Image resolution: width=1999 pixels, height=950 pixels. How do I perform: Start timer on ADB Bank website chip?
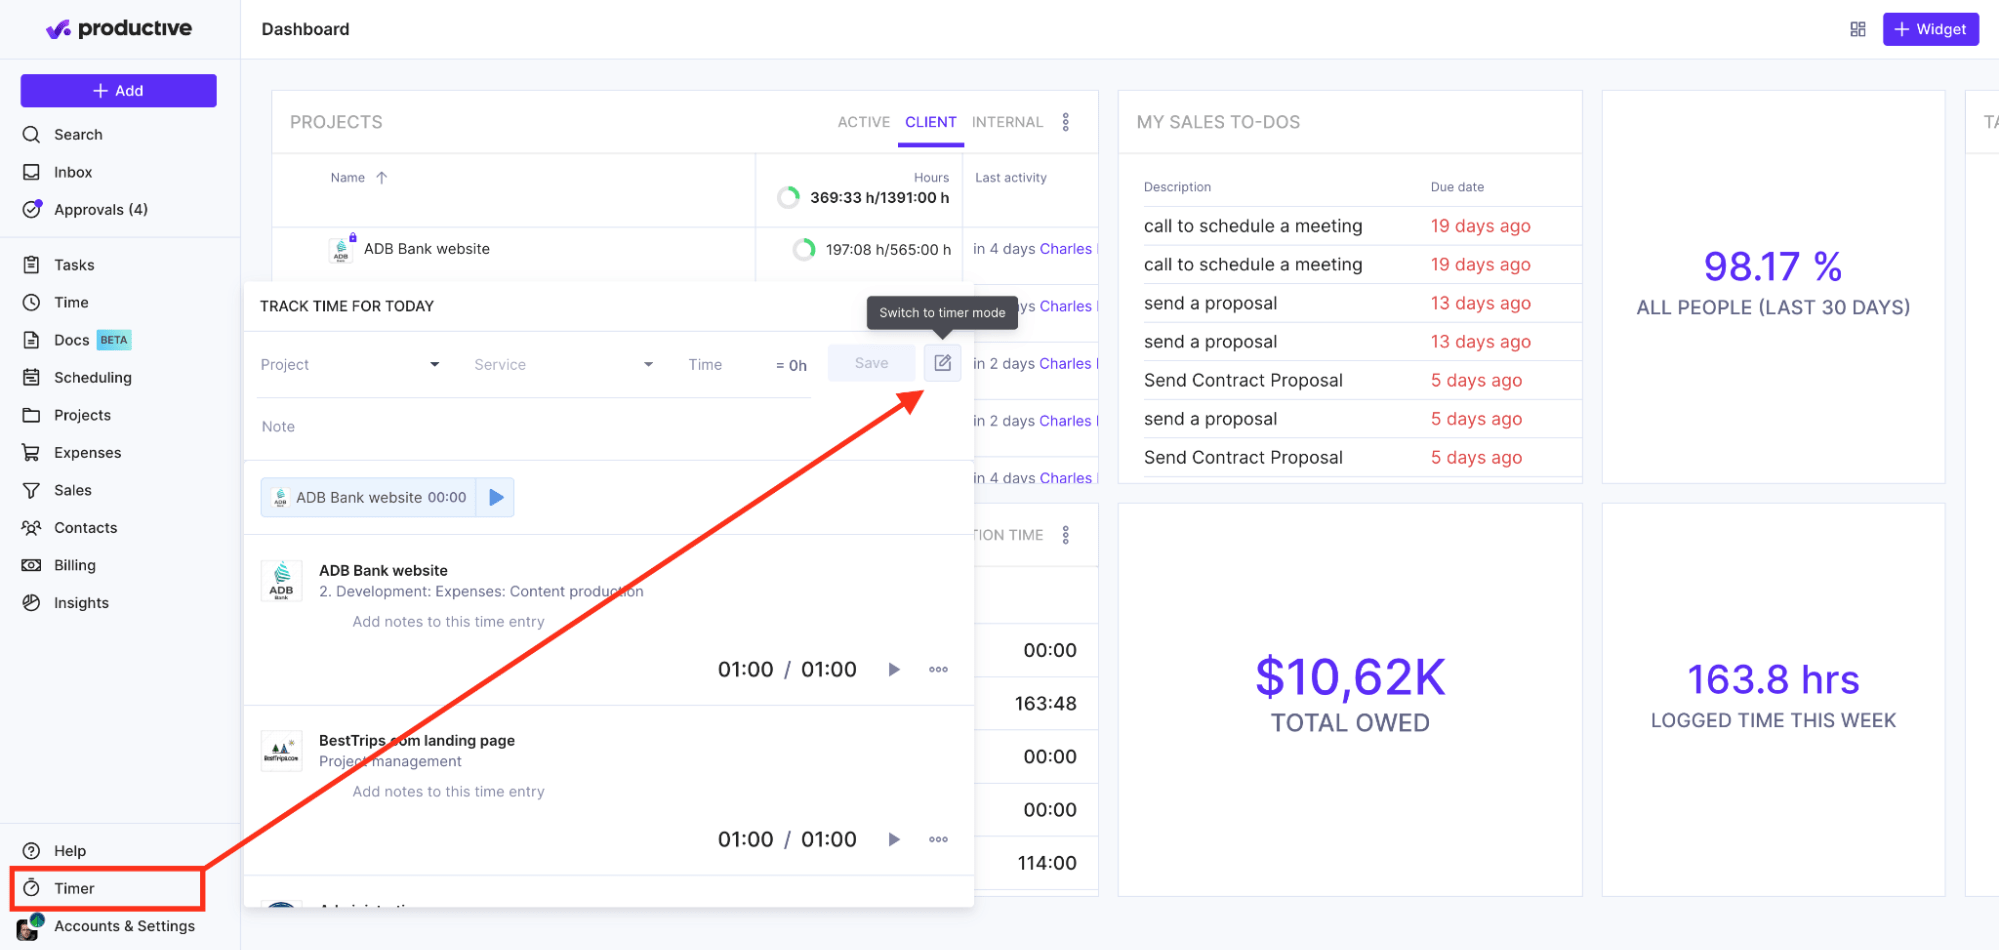click(x=496, y=497)
